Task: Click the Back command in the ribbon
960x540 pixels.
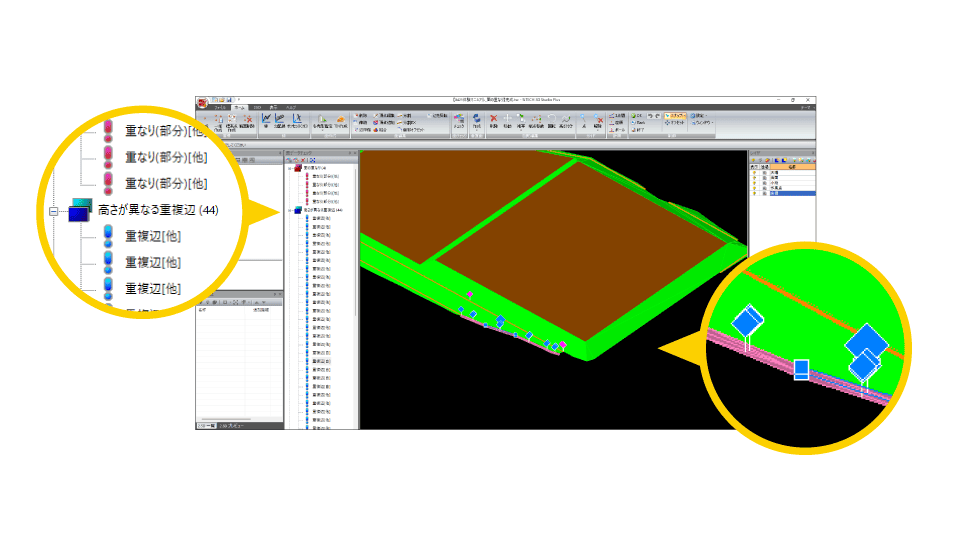Action: [637, 122]
